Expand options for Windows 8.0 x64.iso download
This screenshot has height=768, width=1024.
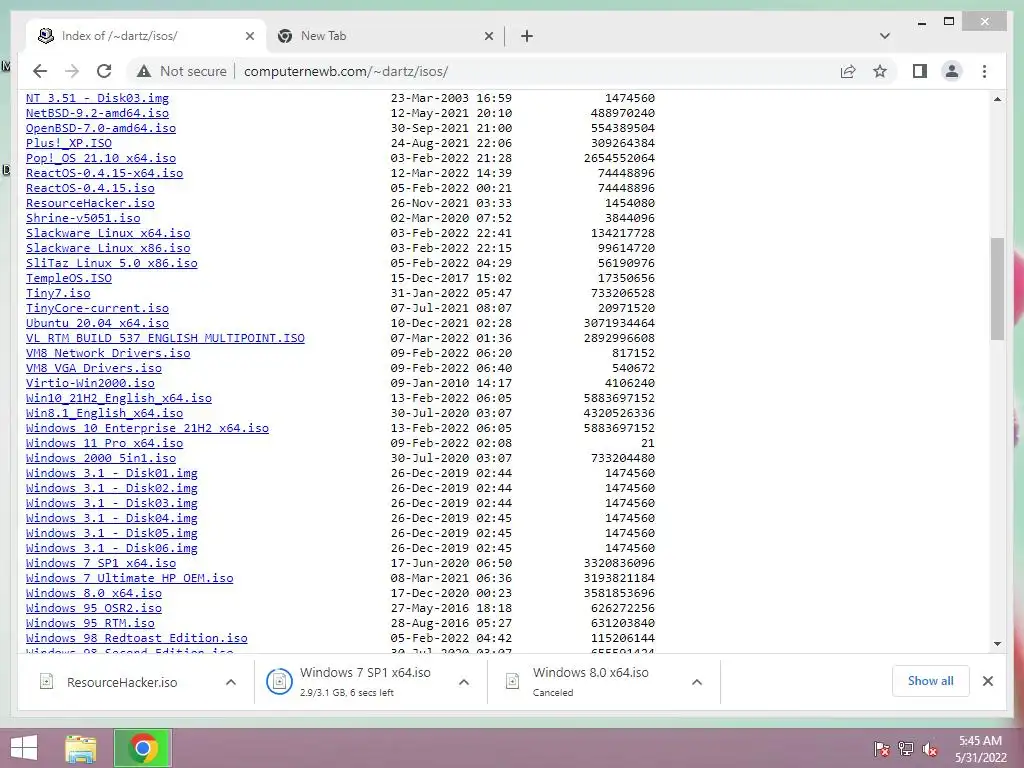(697, 682)
